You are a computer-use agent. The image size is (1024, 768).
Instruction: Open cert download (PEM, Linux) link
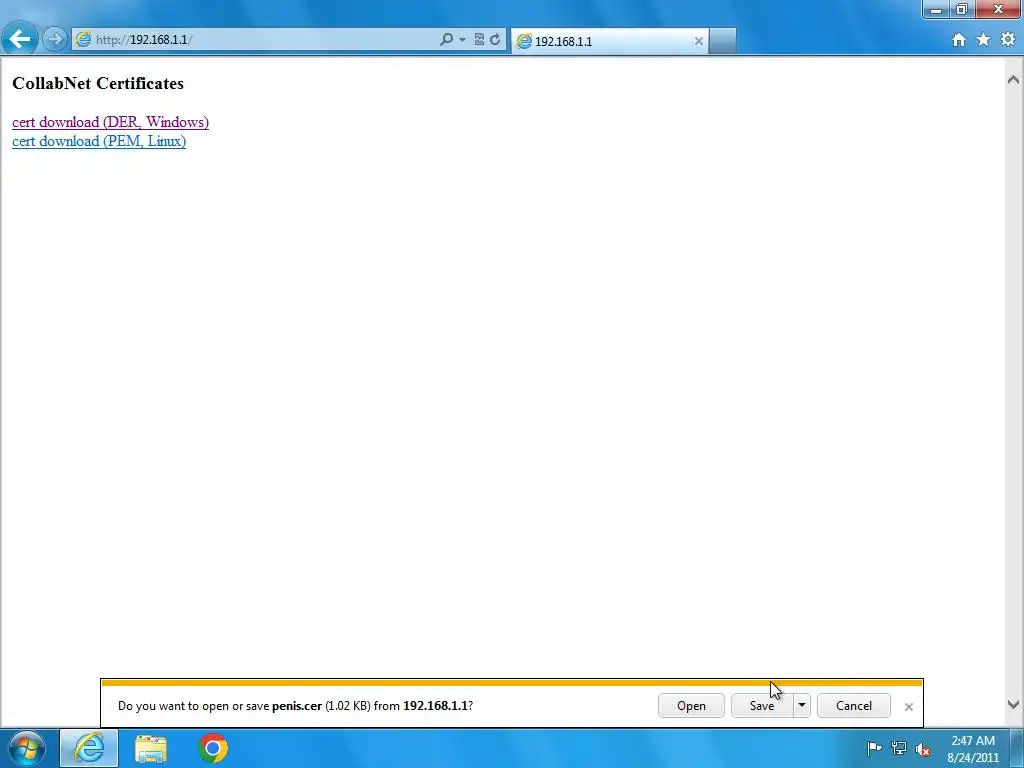(x=99, y=141)
